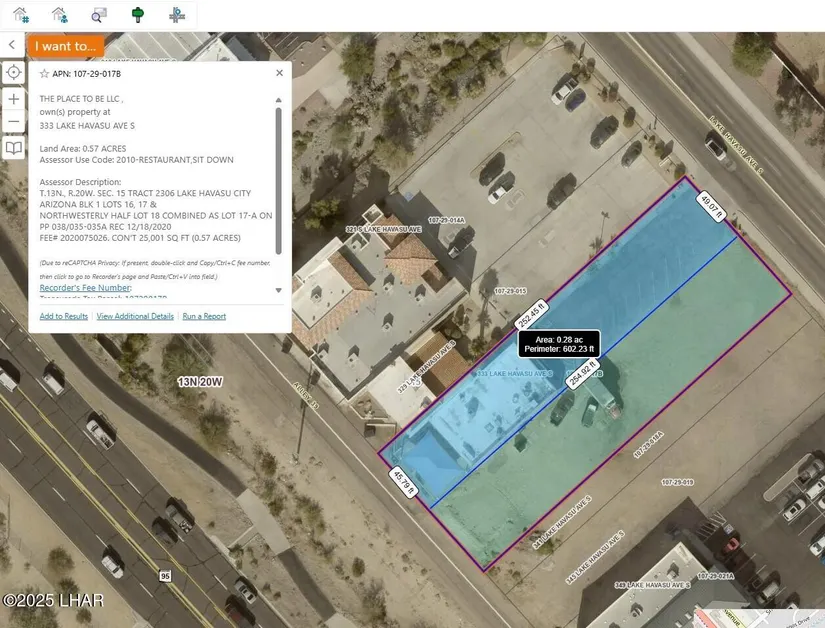This screenshot has width=825, height=628.
Task: Open the book-shaped bookmarks button
Action: tap(13, 148)
